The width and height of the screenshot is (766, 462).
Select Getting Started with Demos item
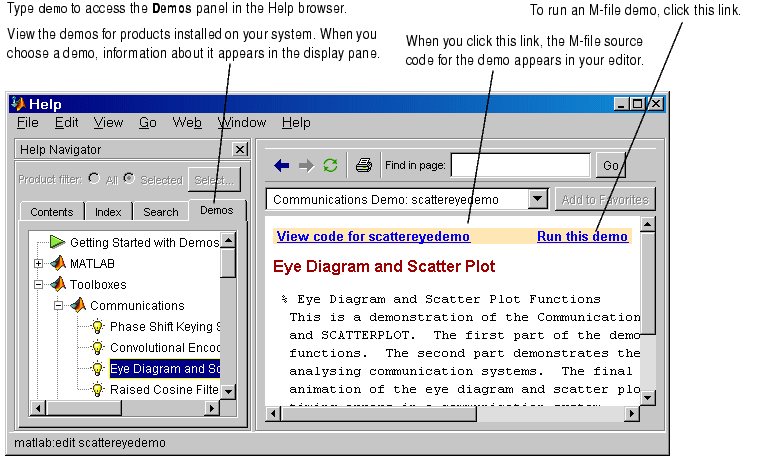point(145,242)
